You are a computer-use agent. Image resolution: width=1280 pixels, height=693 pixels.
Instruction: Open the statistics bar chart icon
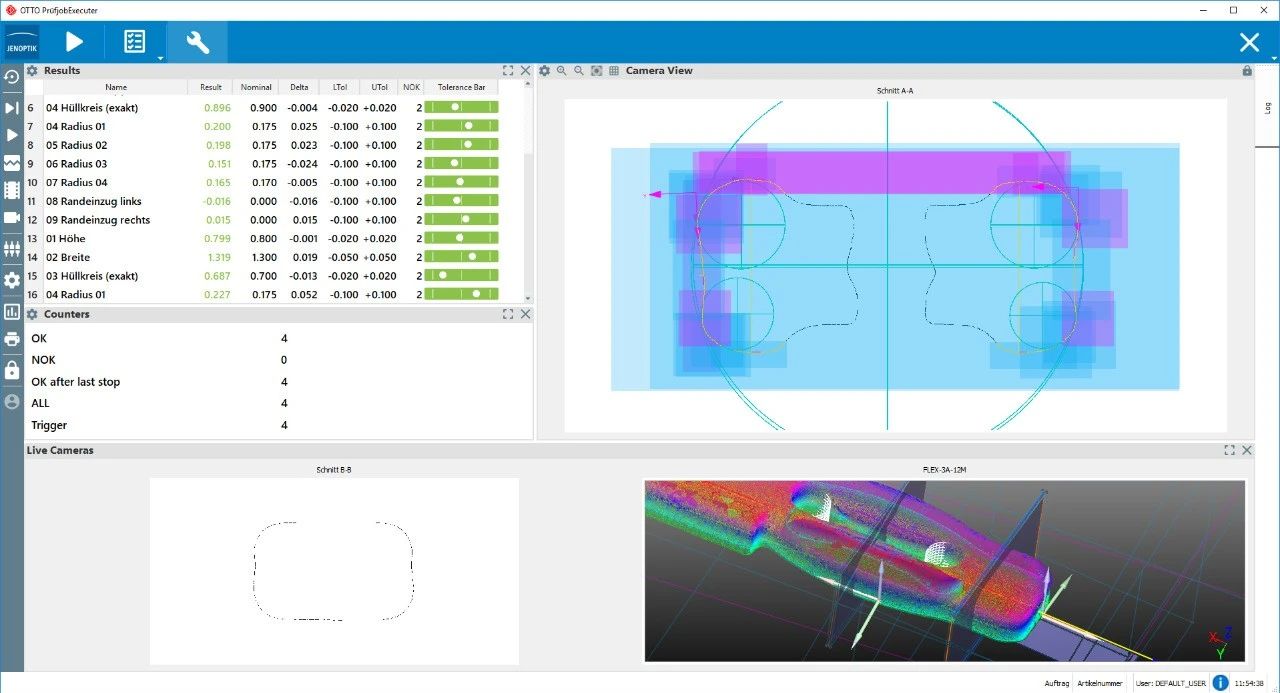tap(12, 312)
